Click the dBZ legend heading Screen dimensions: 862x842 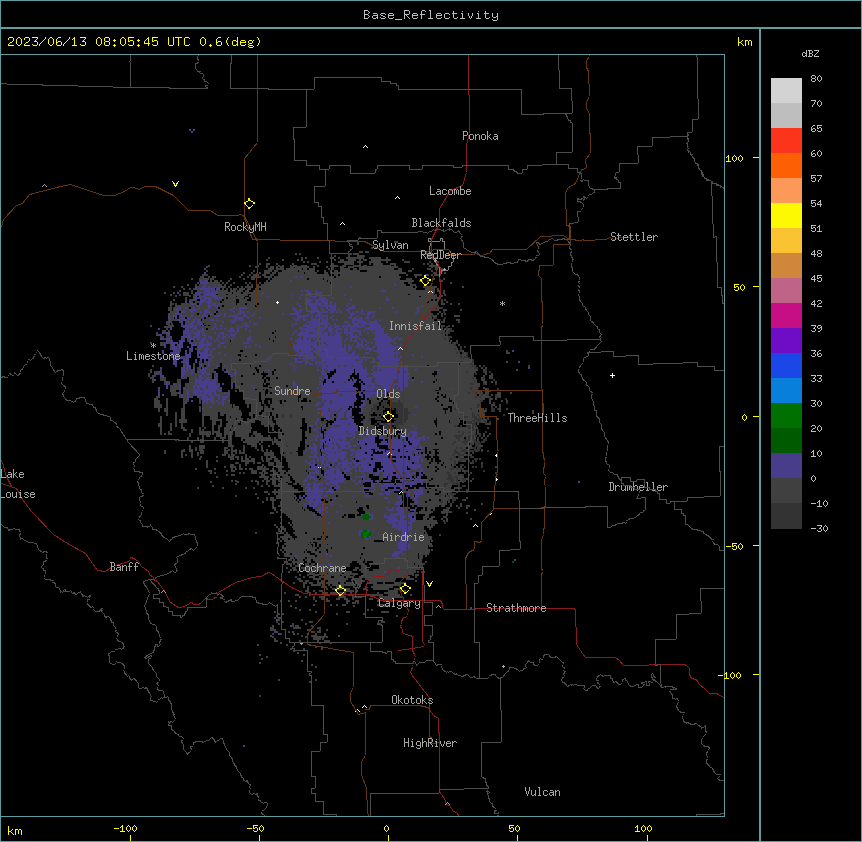pyautogui.click(x=810, y=54)
